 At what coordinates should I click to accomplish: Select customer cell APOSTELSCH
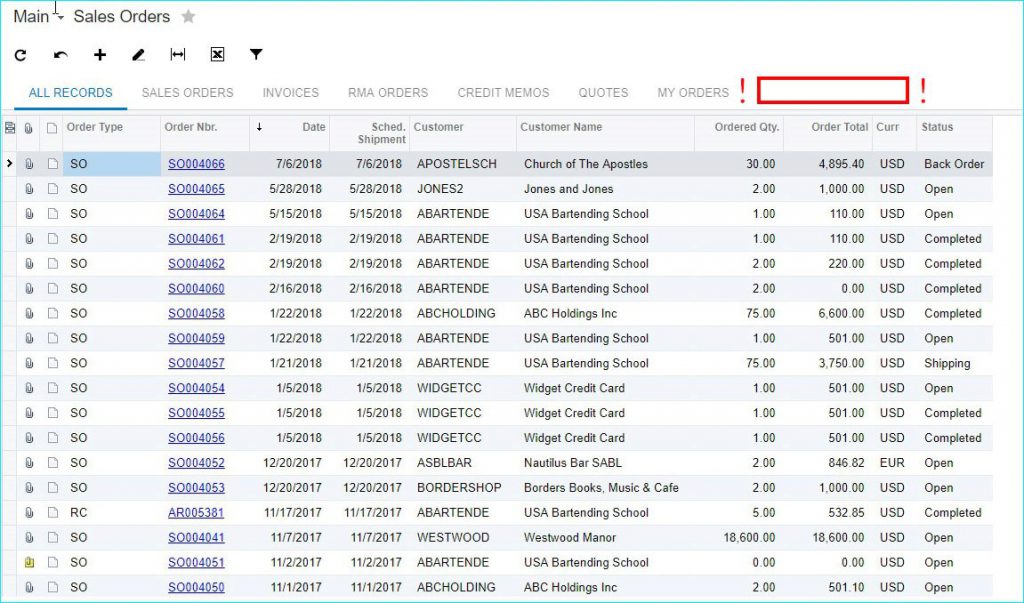pyautogui.click(x=457, y=164)
